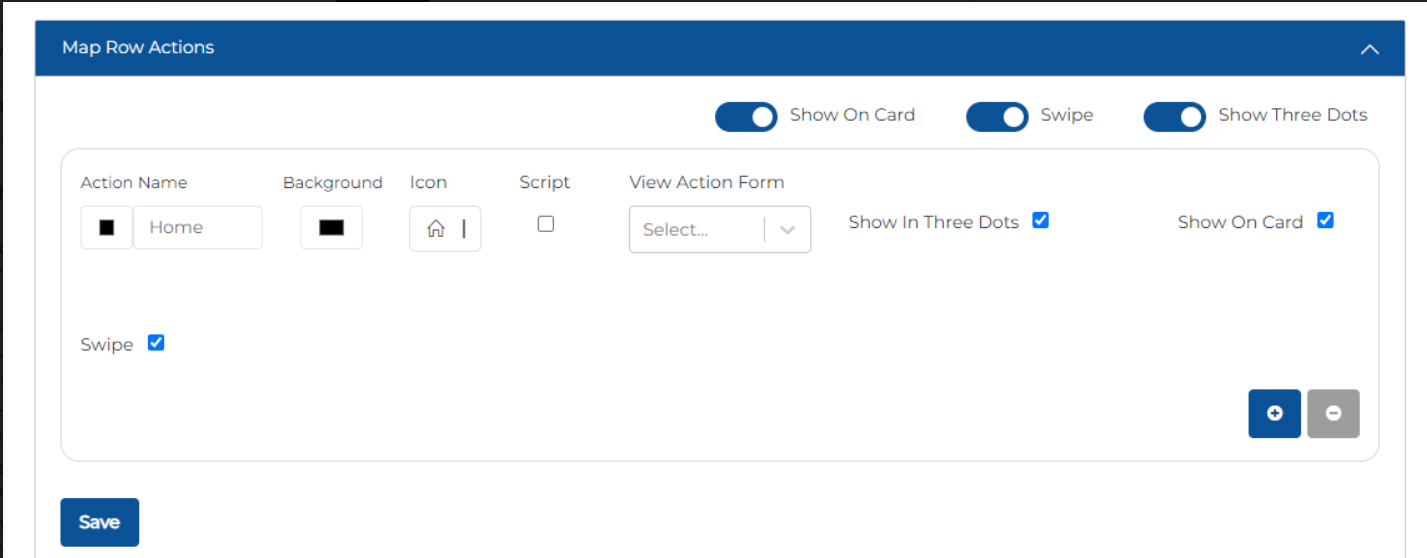This screenshot has height=558, width=1427.
Task: Collapse panel with the header chevron icon
Action: click(x=1369, y=49)
